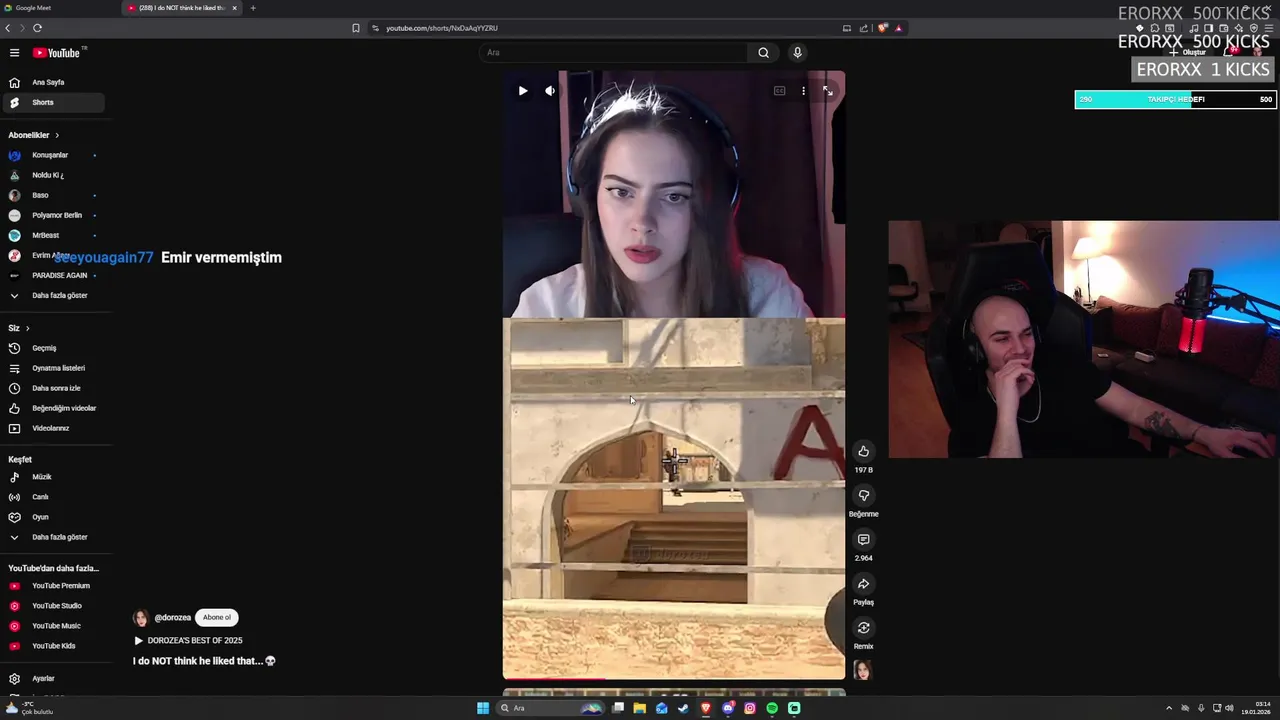The image size is (1280, 720).
Task: Open YouTube Kids
Action: tap(52, 646)
